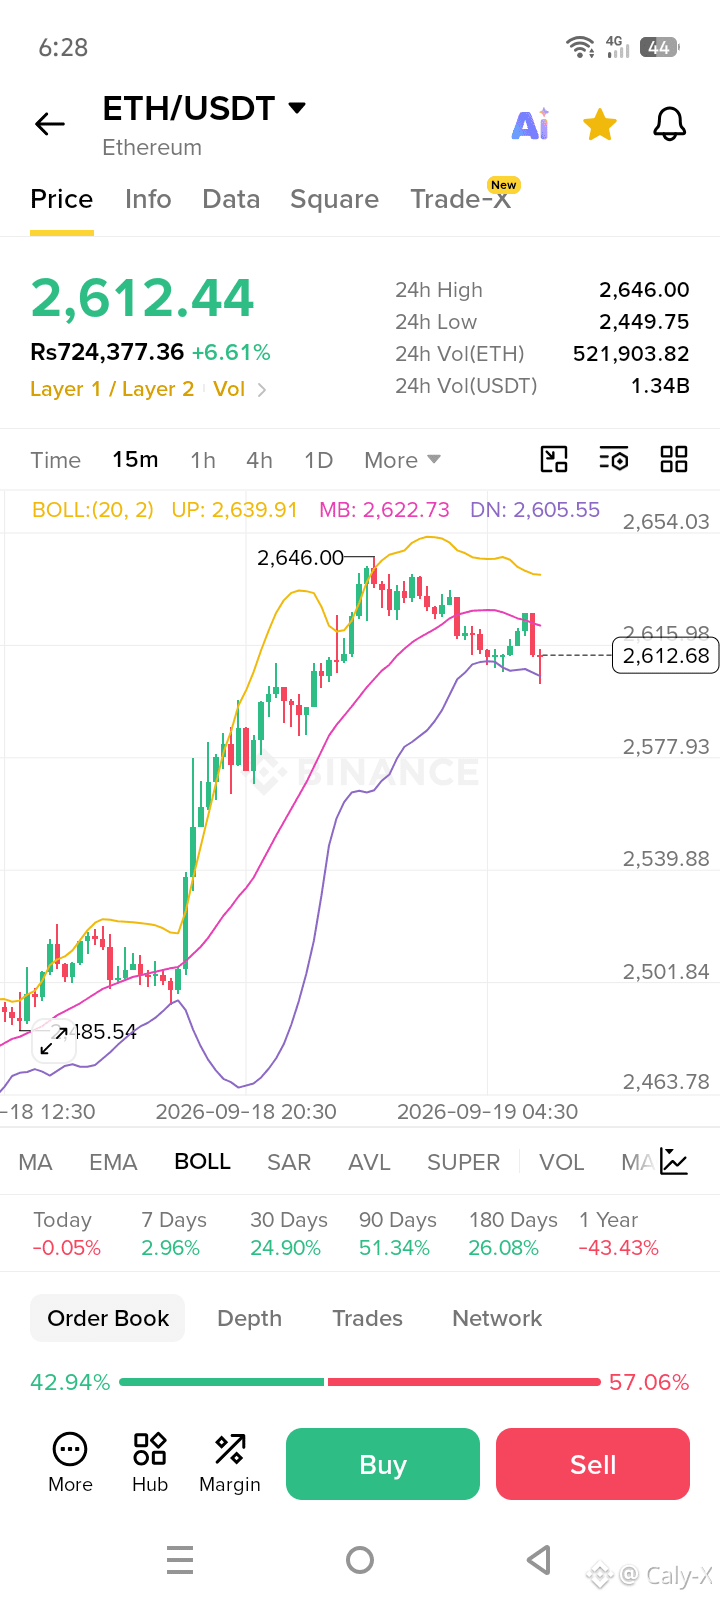The height and width of the screenshot is (1600, 720).
Task: Switch to the Info tab
Action: 148,199
